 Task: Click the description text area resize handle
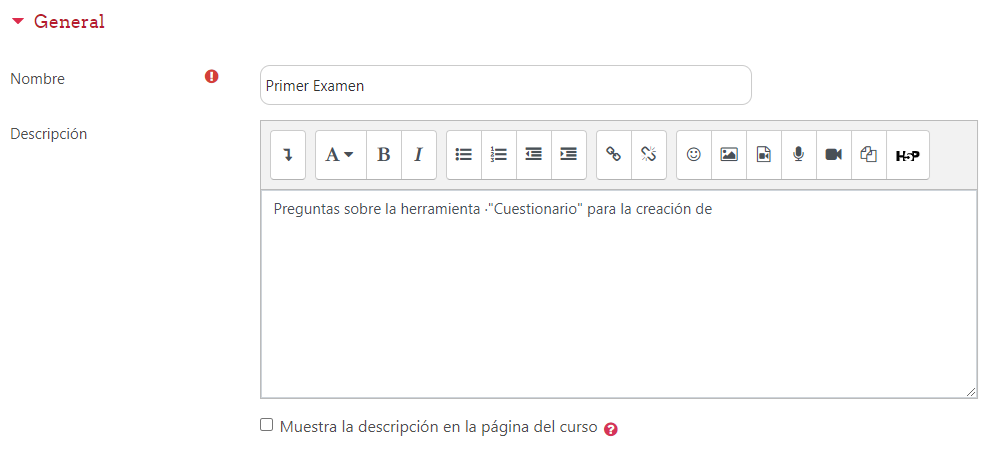click(x=971, y=392)
